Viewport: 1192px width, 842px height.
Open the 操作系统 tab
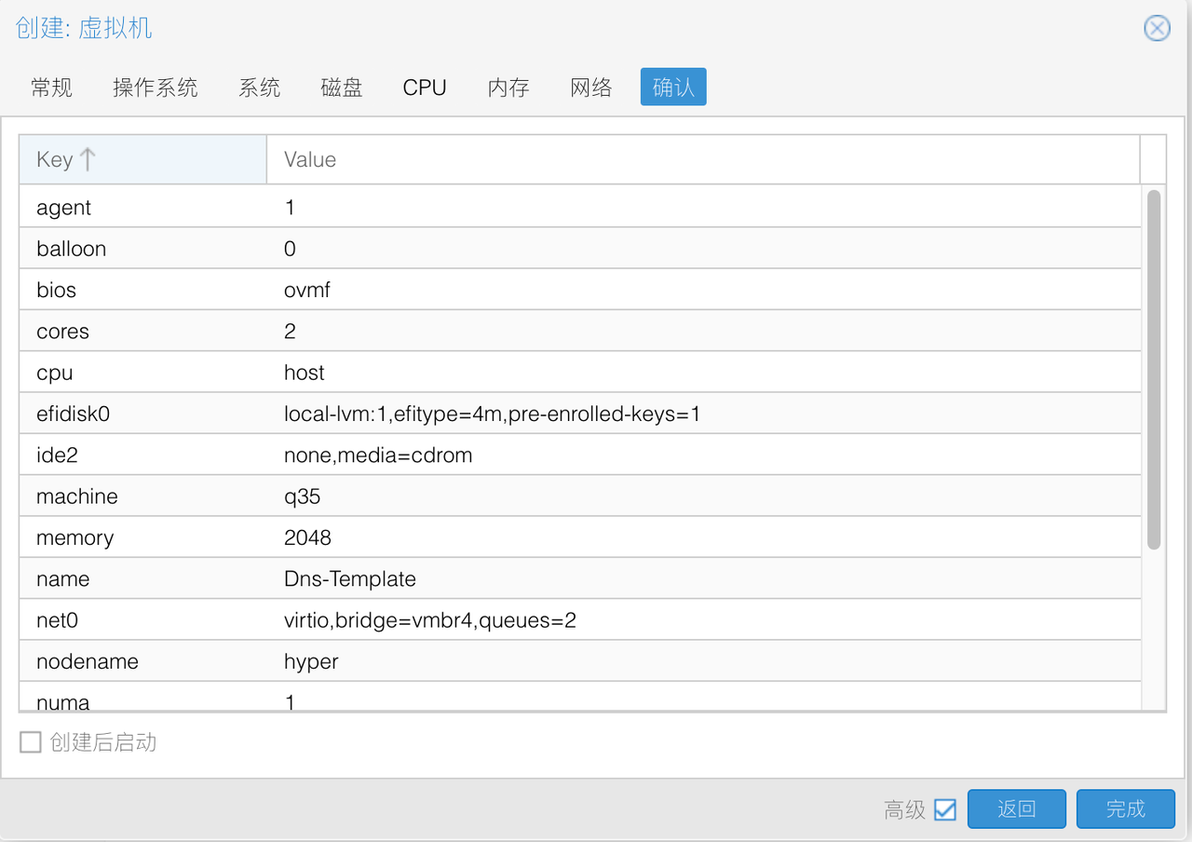(x=155, y=87)
